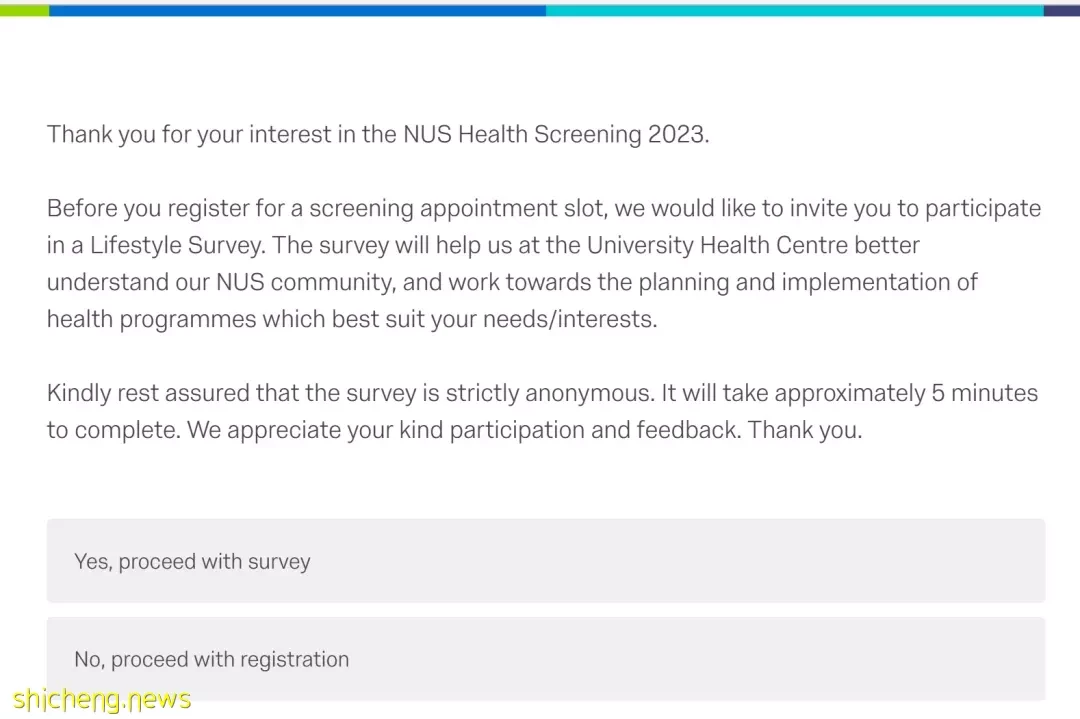Click the cyan progress bar segment

[795, 10]
